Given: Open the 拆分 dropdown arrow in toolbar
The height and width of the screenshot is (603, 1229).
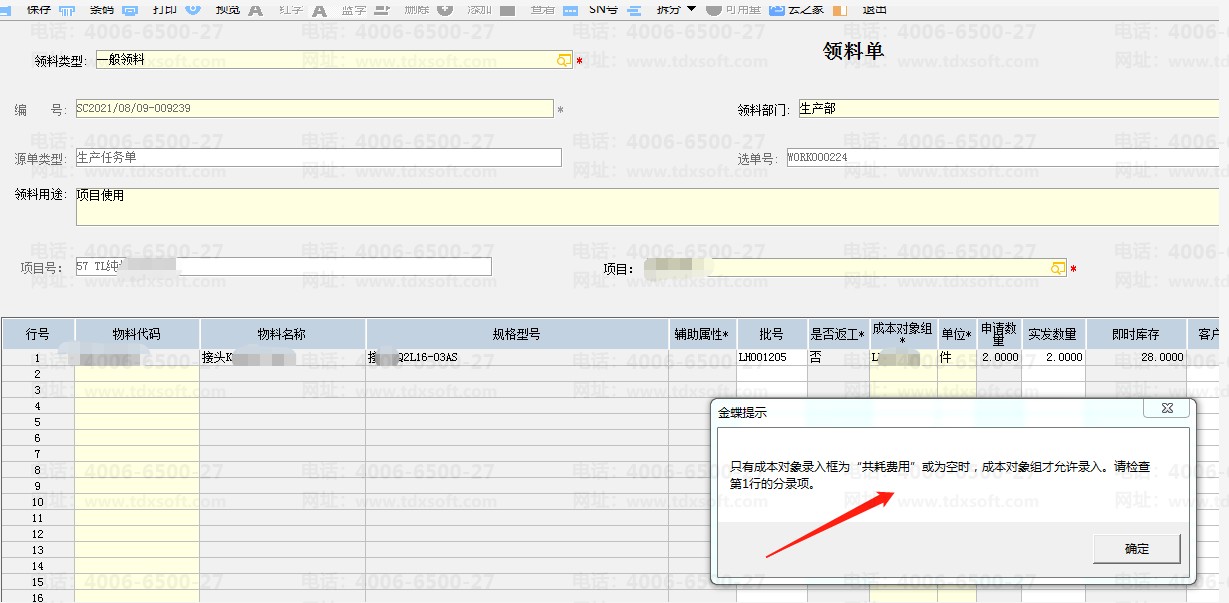Looking at the screenshot, I should [691, 8].
